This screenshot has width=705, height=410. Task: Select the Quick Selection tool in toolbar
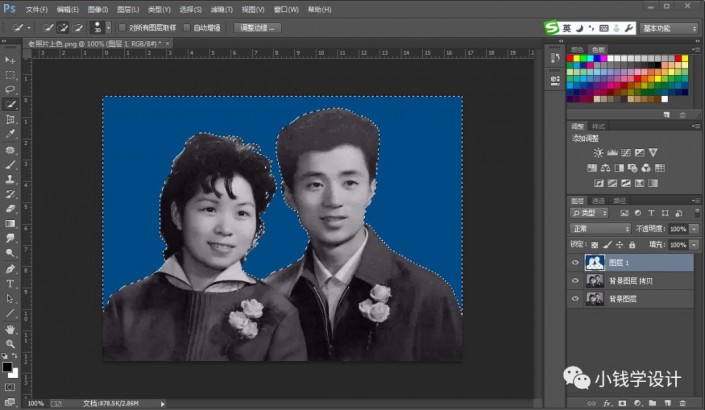point(10,103)
